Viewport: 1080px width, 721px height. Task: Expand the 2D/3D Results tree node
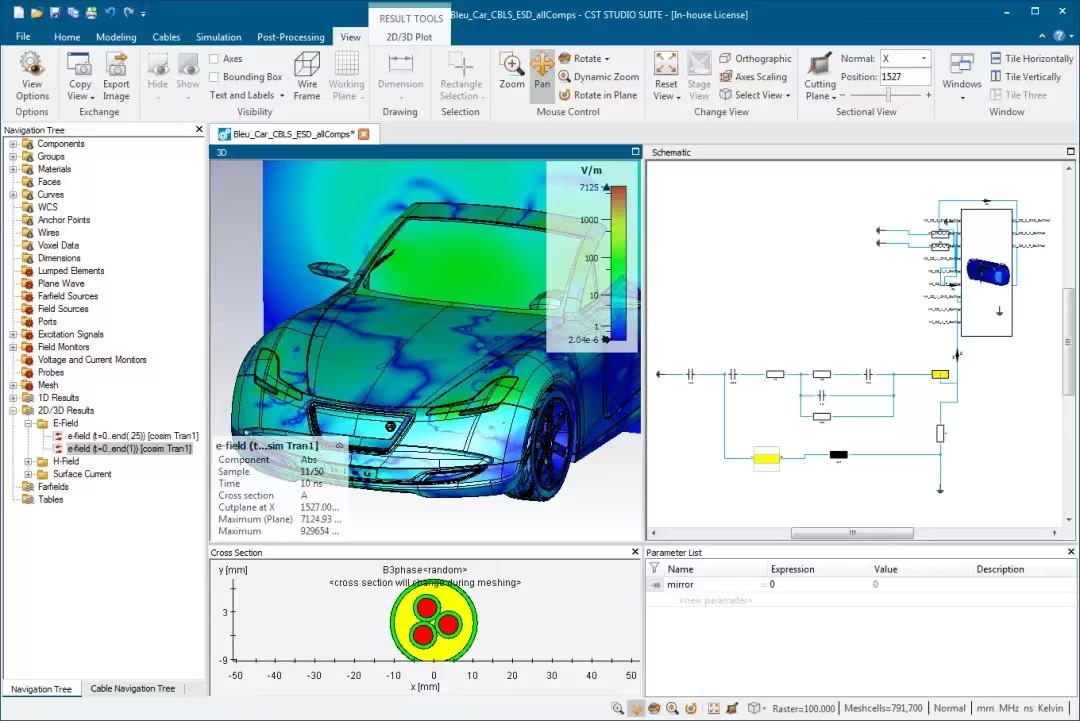pos(15,410)
